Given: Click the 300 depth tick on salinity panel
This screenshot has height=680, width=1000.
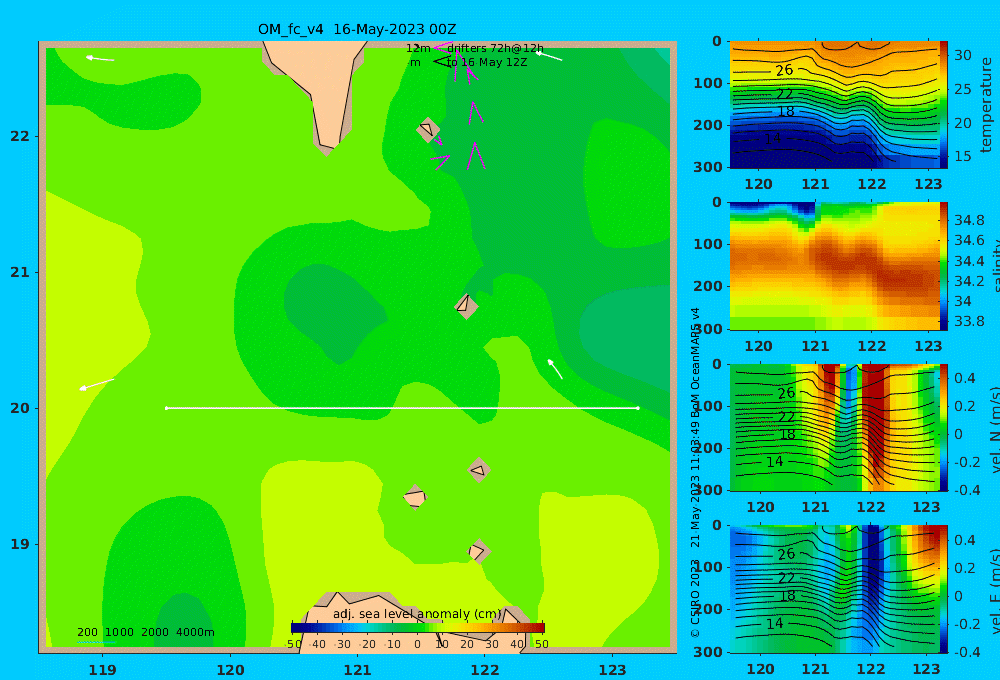Looking at the screenshot, I should tap(707, 329).
